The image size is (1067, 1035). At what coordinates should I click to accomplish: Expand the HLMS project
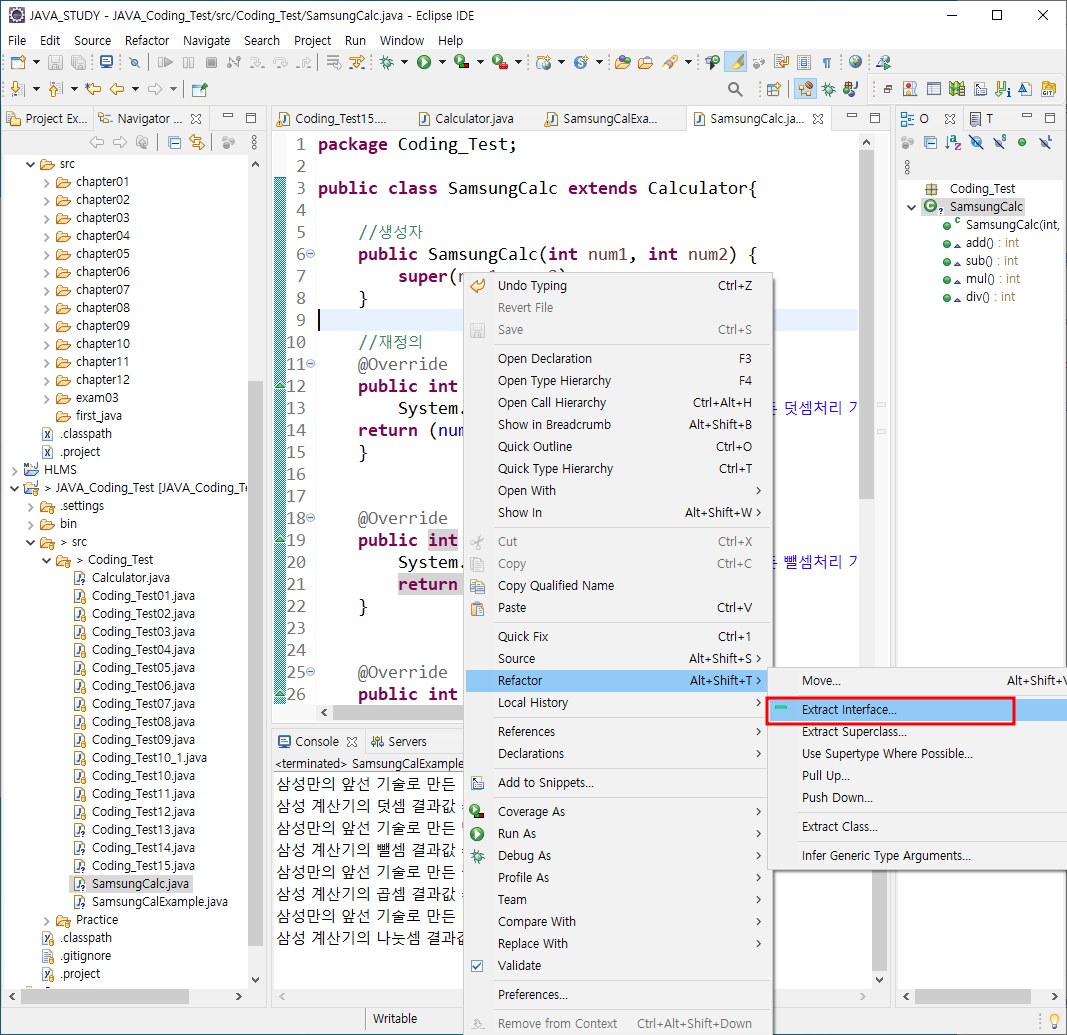tap(14, 470)
